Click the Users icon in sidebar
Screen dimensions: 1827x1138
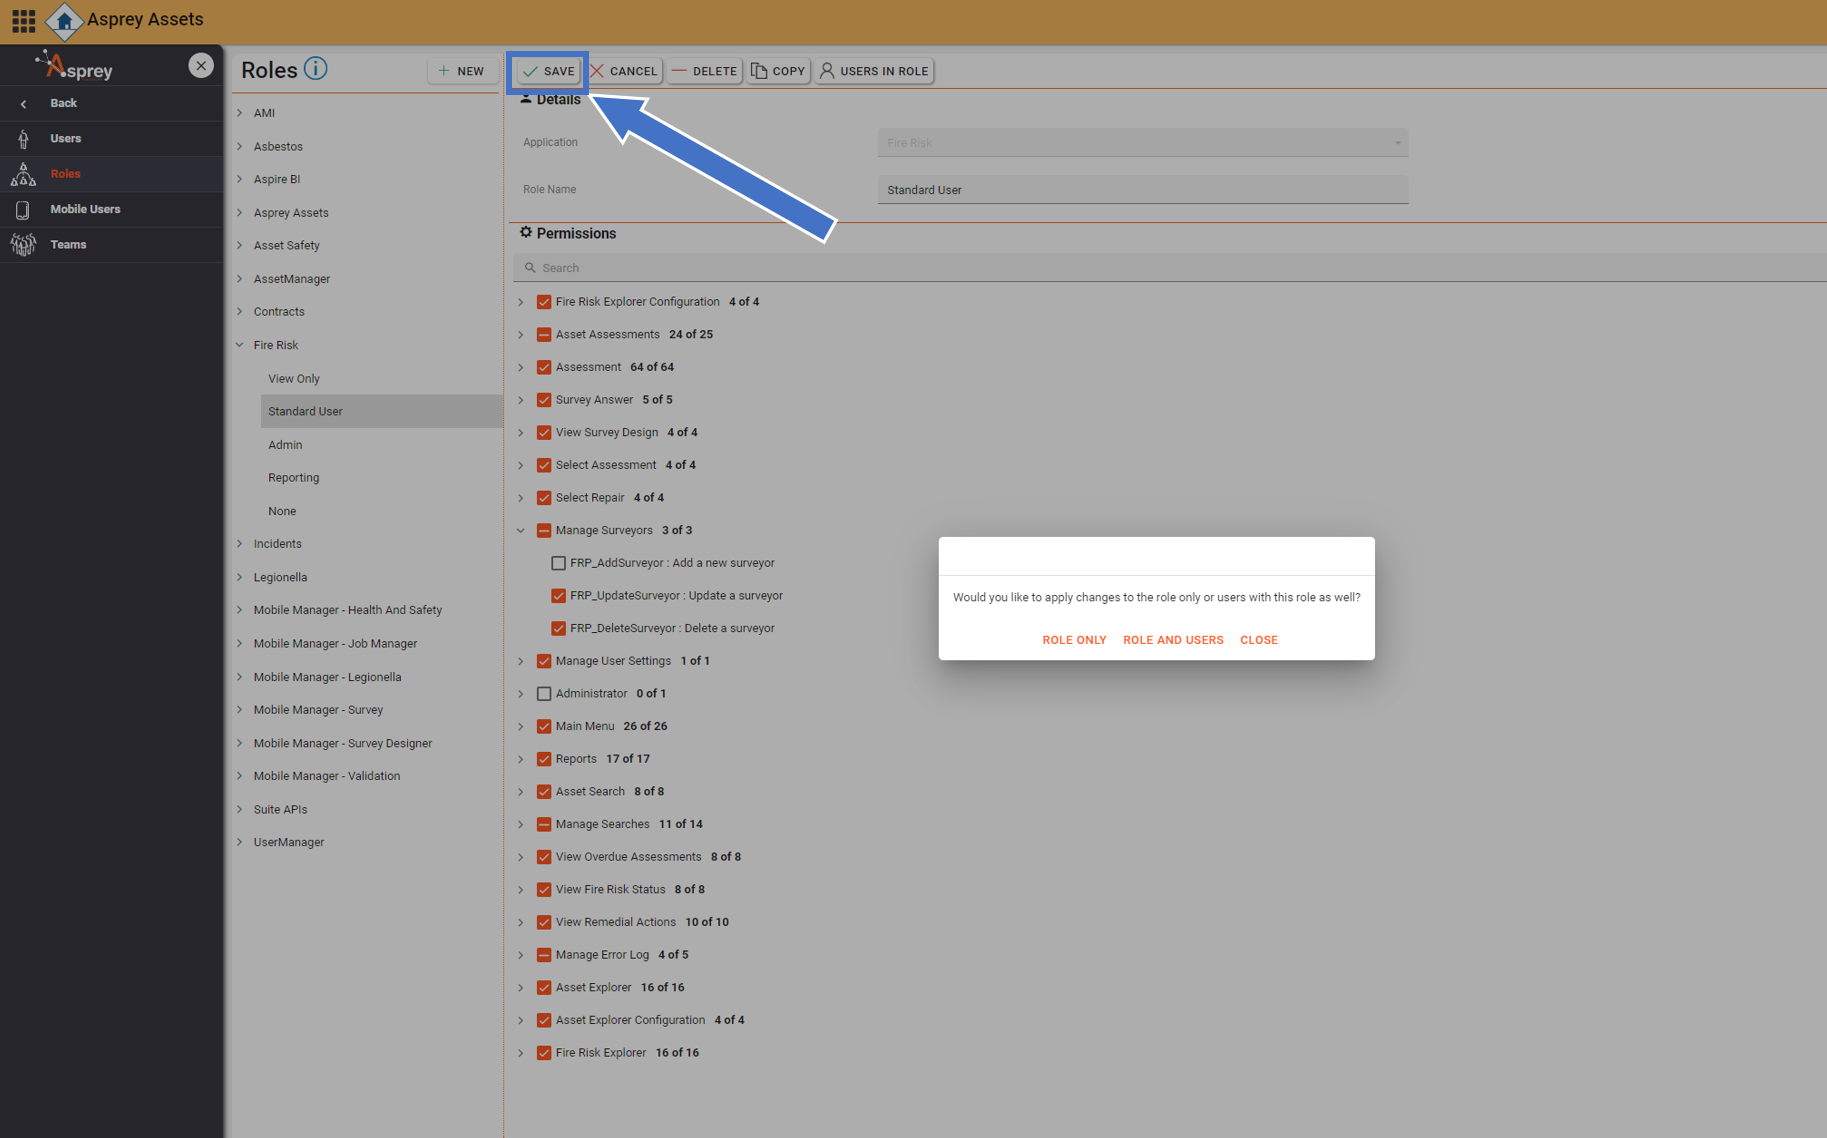[23, 139]
